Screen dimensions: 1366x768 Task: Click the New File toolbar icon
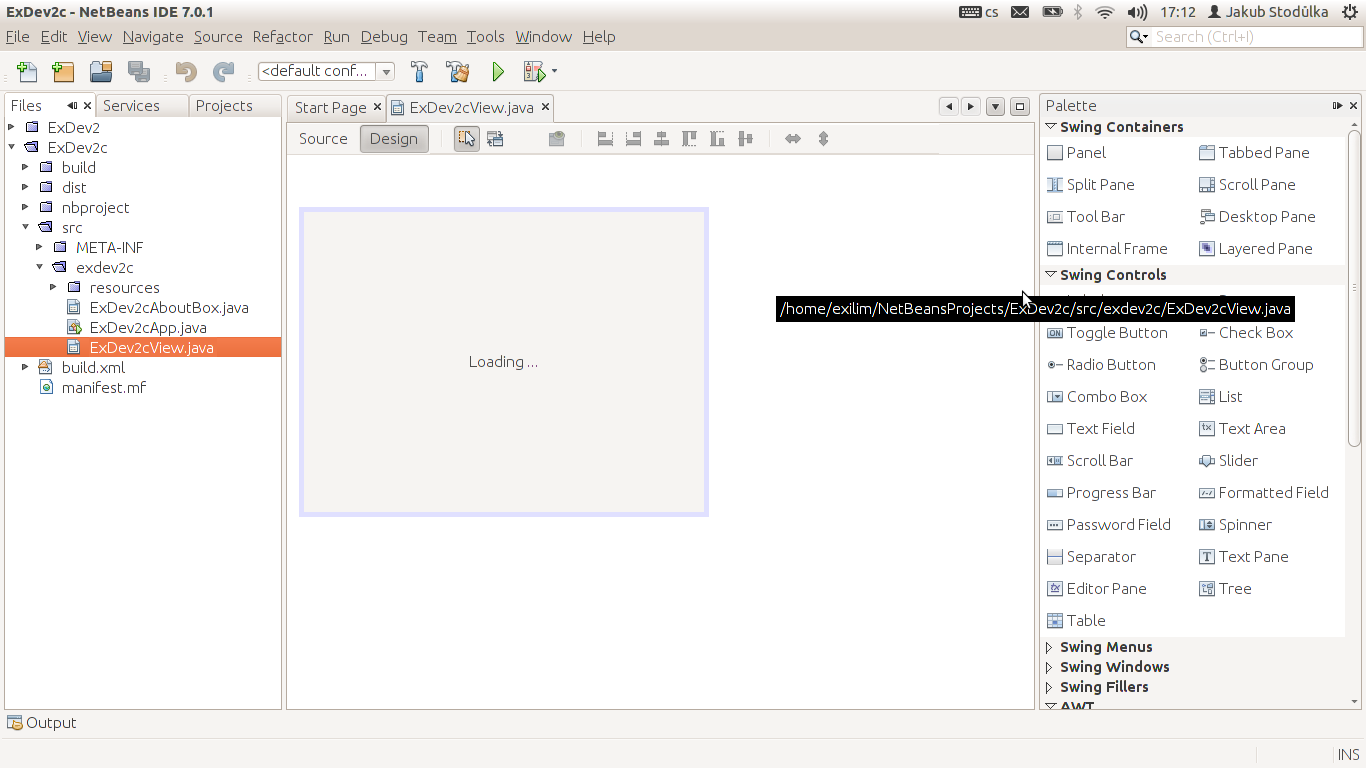pos(27,72)
